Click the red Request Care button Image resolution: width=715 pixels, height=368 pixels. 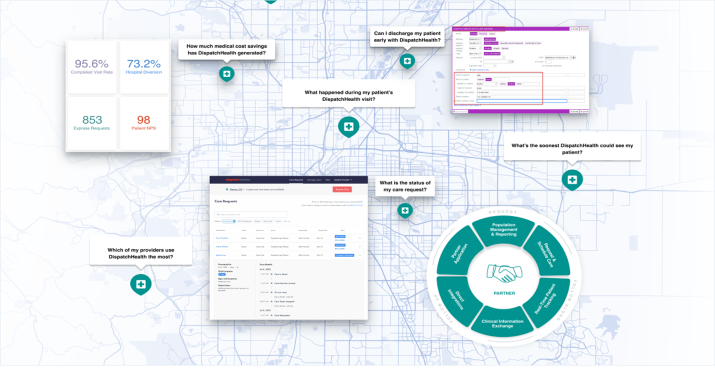342,189
